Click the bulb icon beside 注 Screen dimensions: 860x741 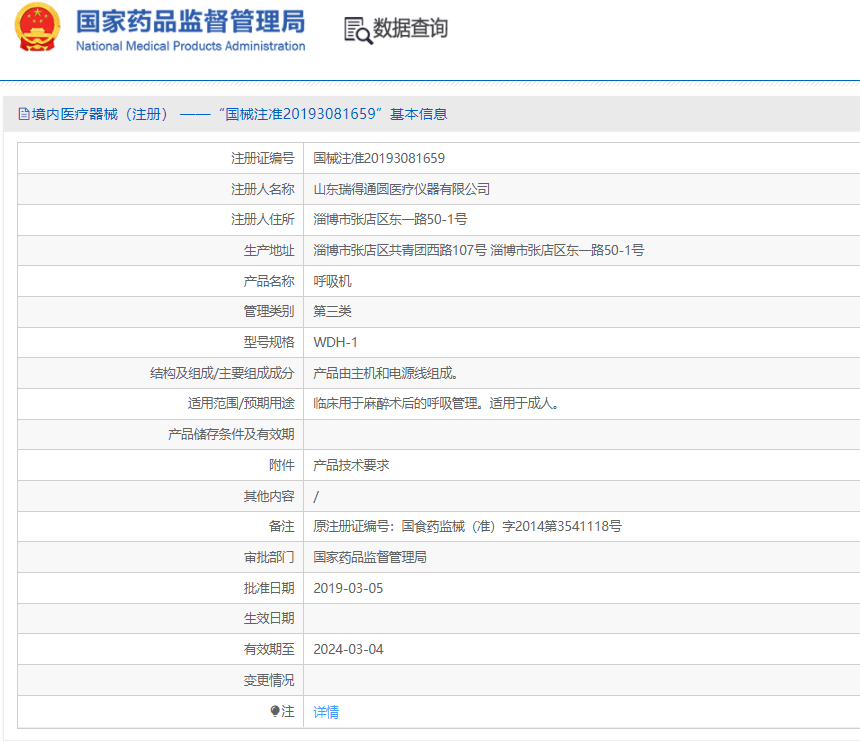point(275,711)
